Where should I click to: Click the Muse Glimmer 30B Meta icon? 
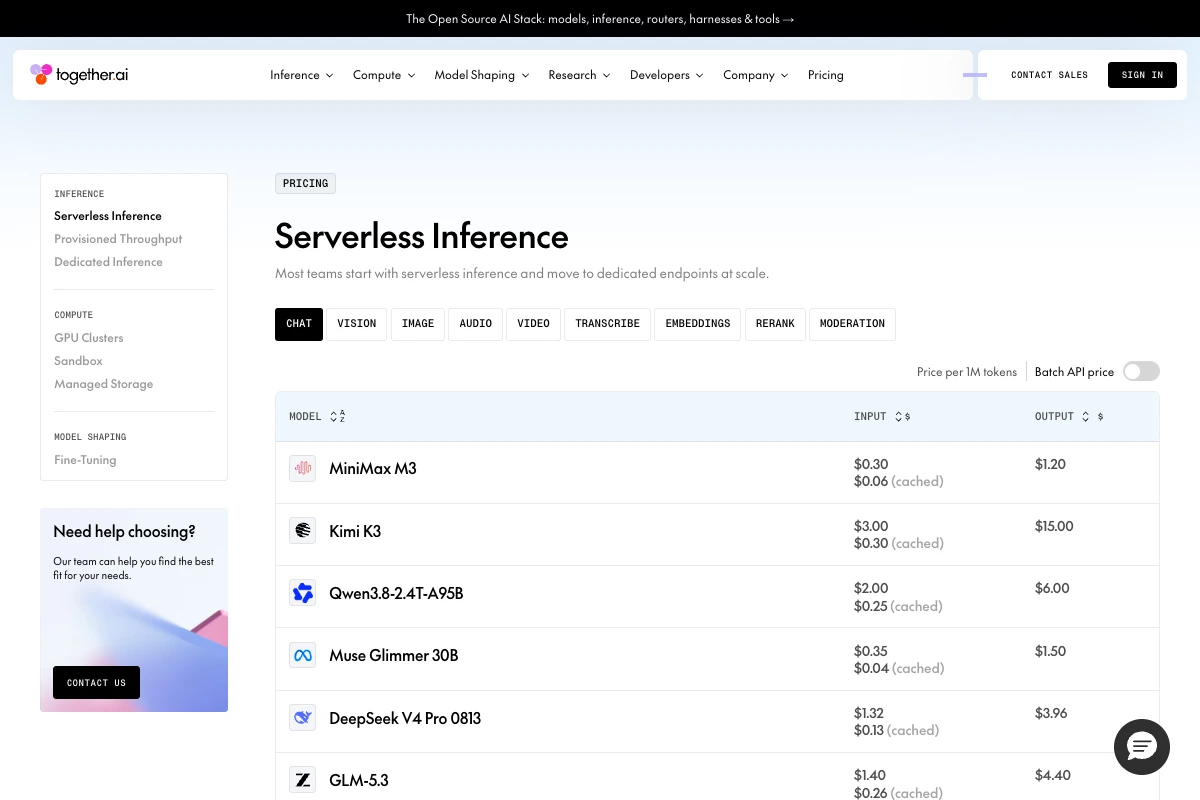point(302,655)
